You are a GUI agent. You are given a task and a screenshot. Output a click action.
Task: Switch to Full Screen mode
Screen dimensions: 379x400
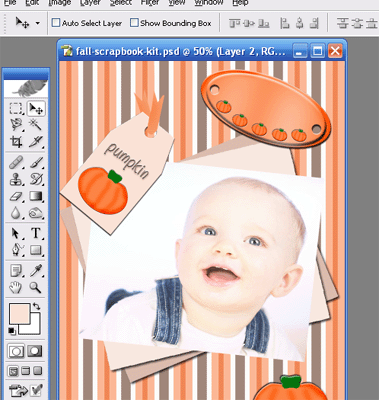[x=38, y=371]
